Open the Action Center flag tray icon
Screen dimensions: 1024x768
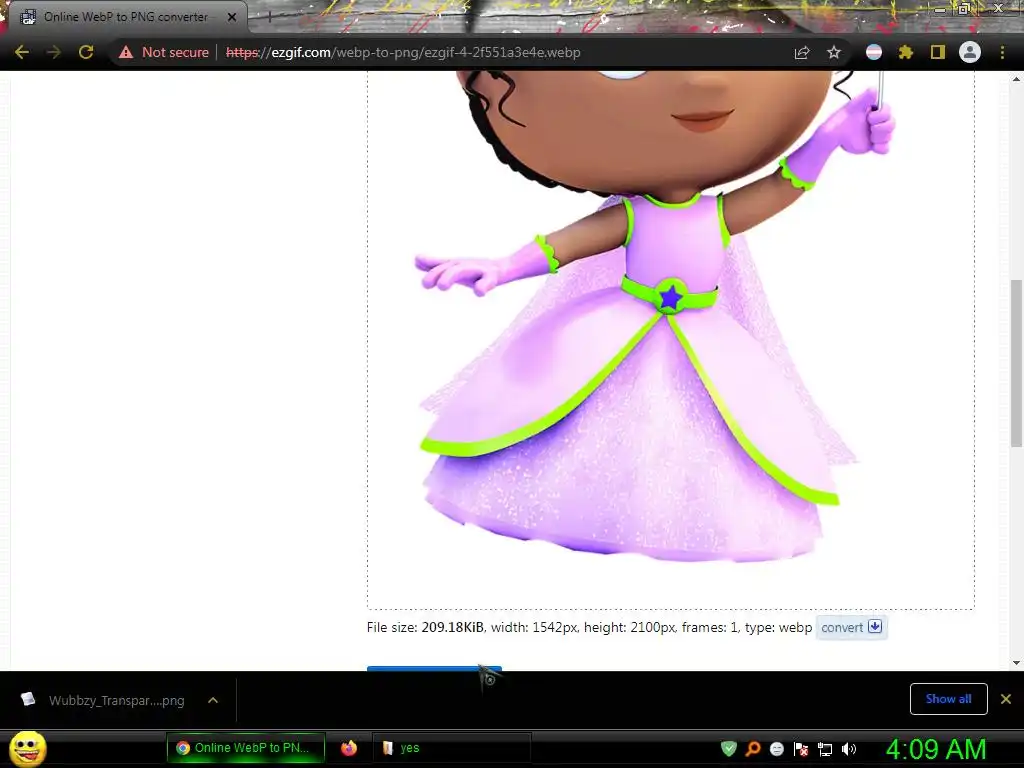point(801,748)
